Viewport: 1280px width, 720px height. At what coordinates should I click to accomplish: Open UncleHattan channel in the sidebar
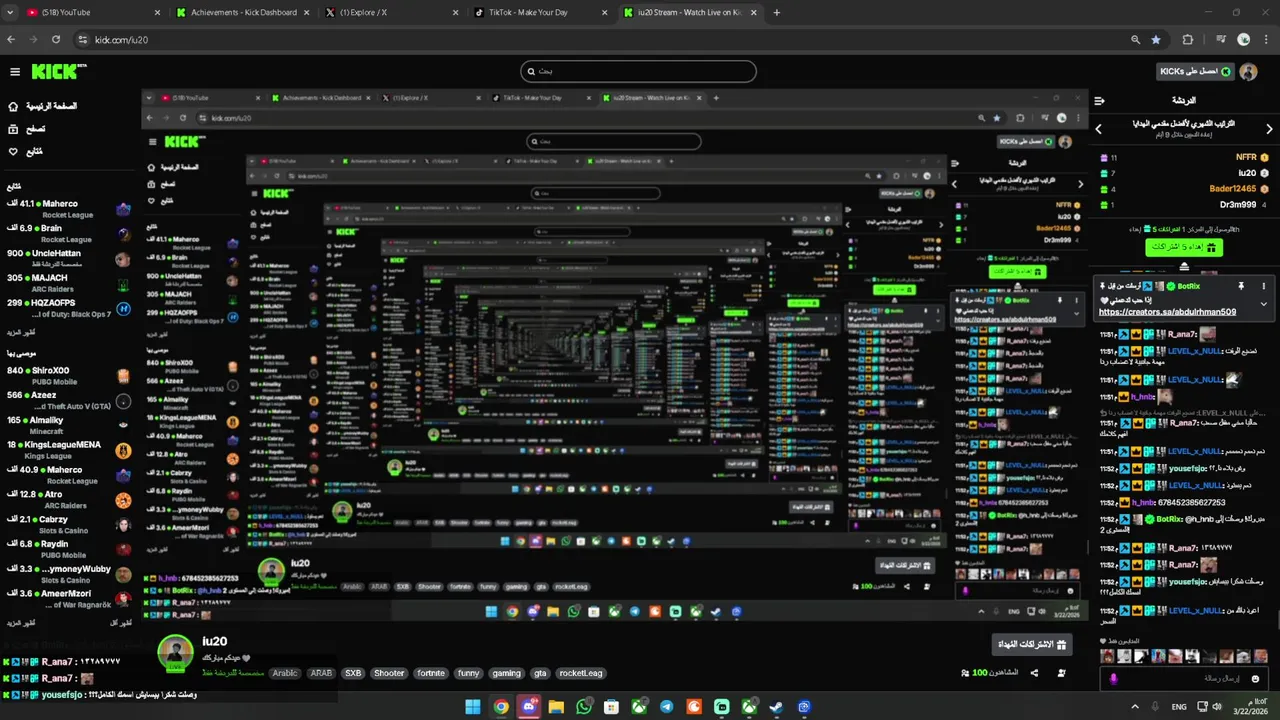point(68,258)
